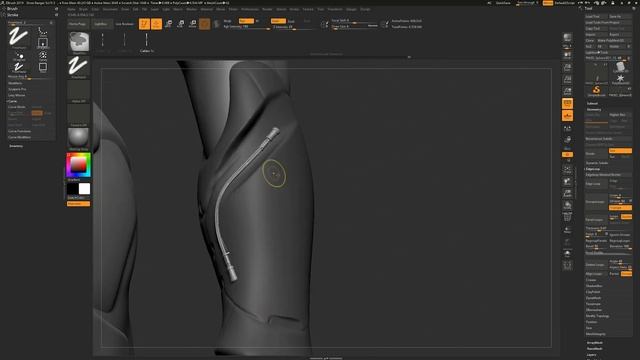
Task: Activate the Scale transform icon on top shelf
Action: tap(180, 24)
